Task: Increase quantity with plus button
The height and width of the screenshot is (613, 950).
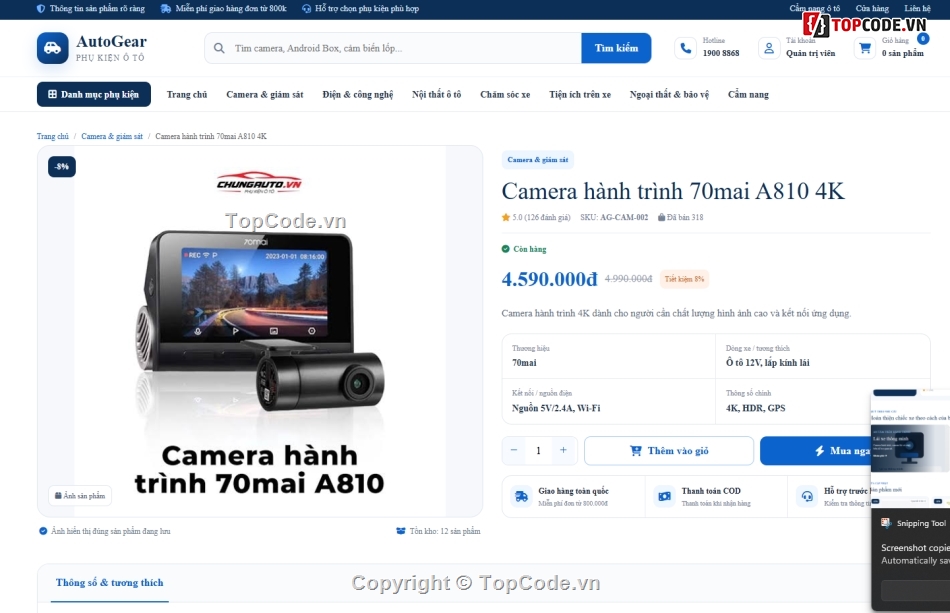Action: tap(563, 450)
